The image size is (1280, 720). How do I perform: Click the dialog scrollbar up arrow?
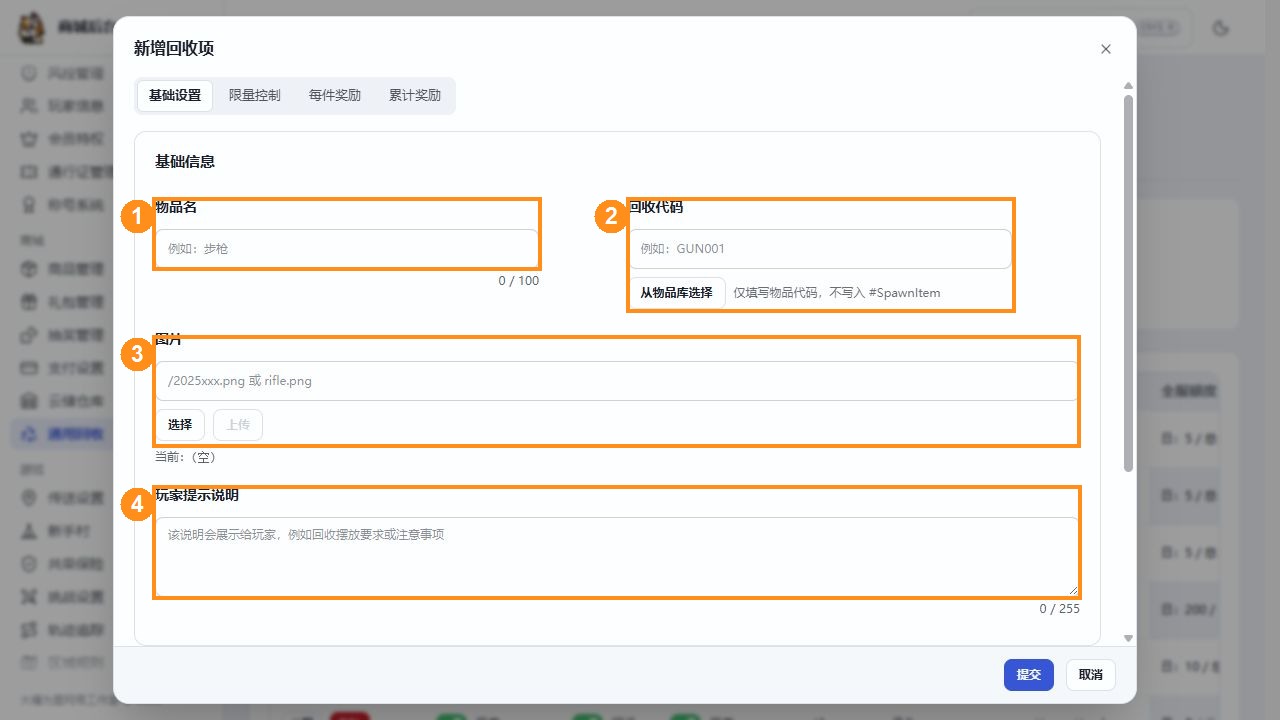1129,86
